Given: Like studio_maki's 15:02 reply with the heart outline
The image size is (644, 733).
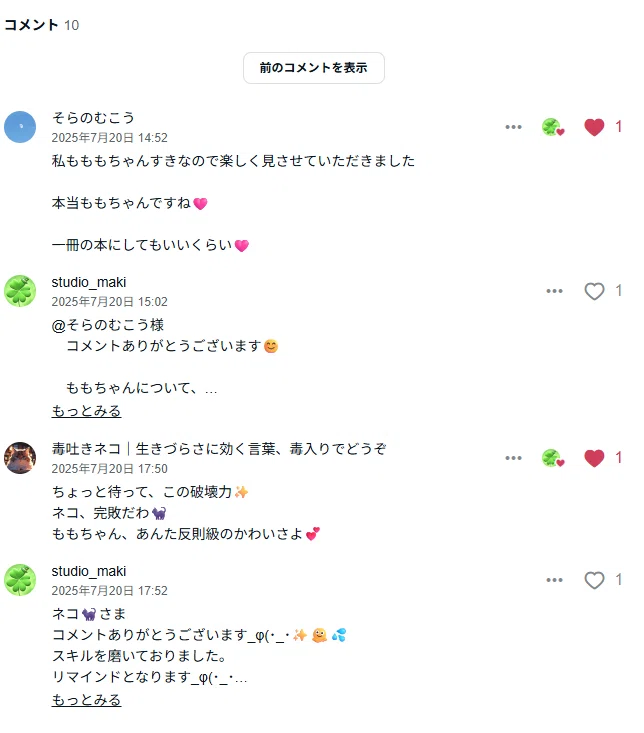Looking at the screenshot, I should click(594, 291).
